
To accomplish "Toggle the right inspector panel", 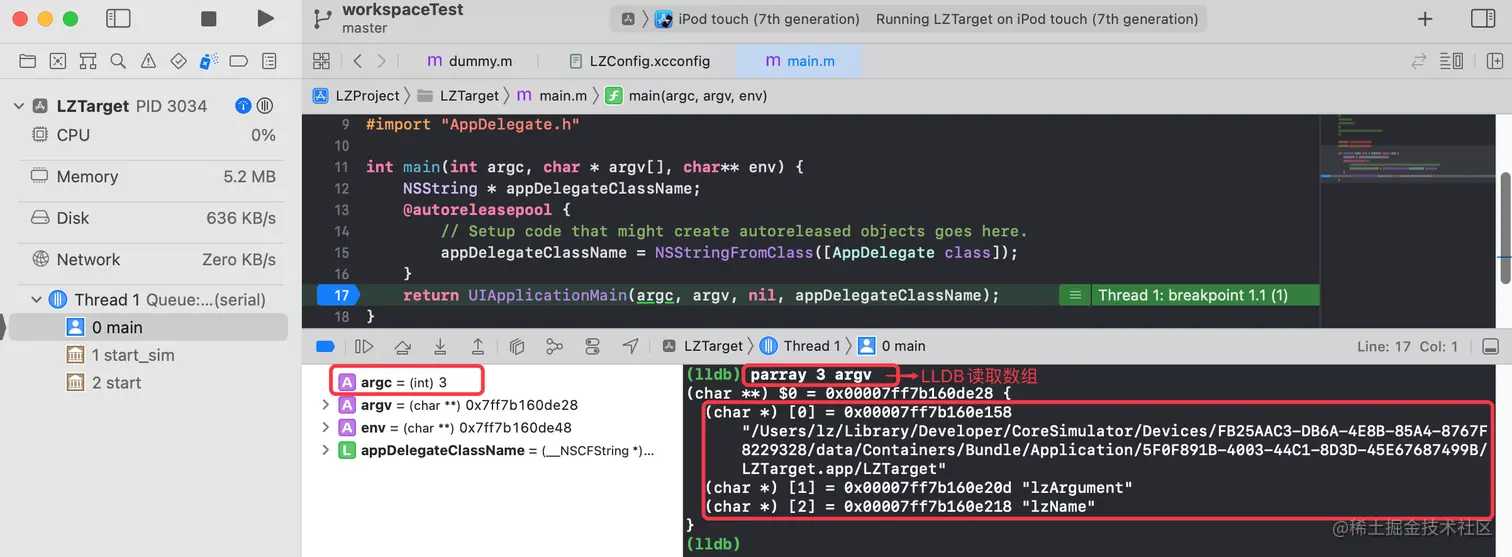I will click(1484, 18).
